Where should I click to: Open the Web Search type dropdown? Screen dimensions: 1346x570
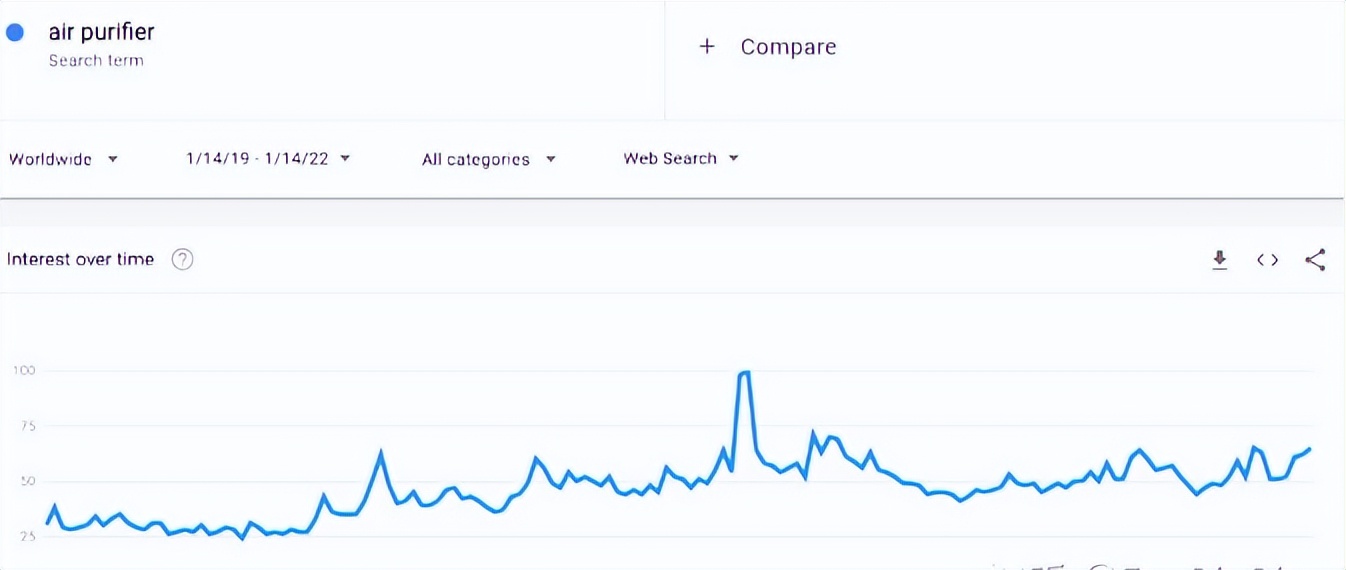pos(670,158)
